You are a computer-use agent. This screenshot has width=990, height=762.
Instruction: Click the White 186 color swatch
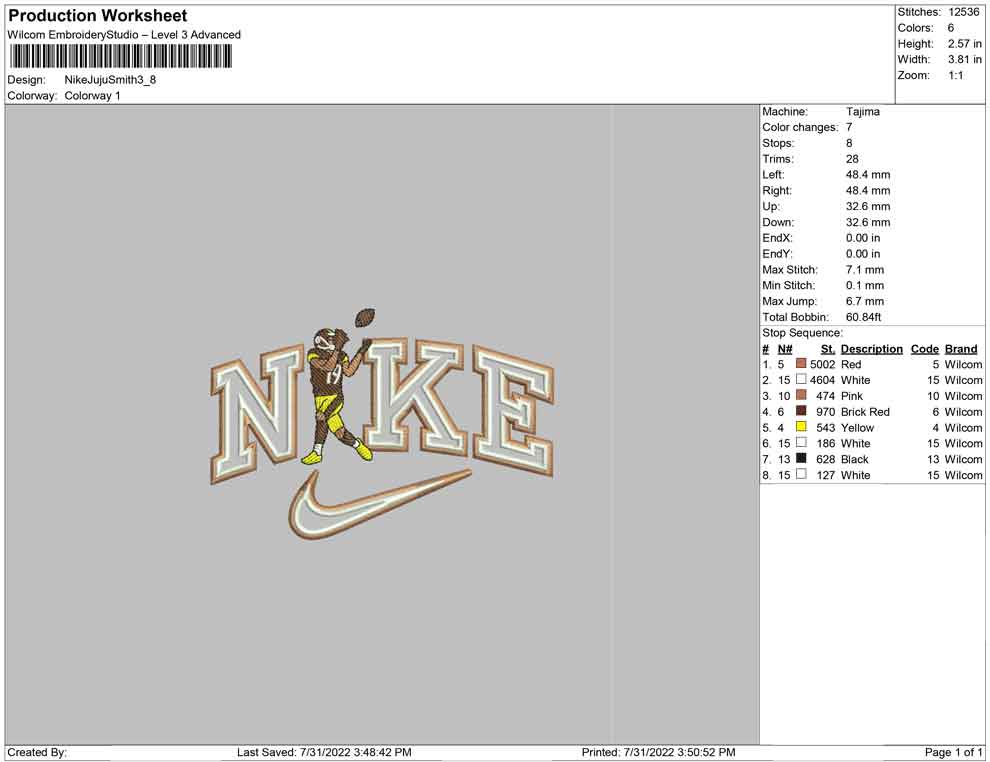(801, 443)
